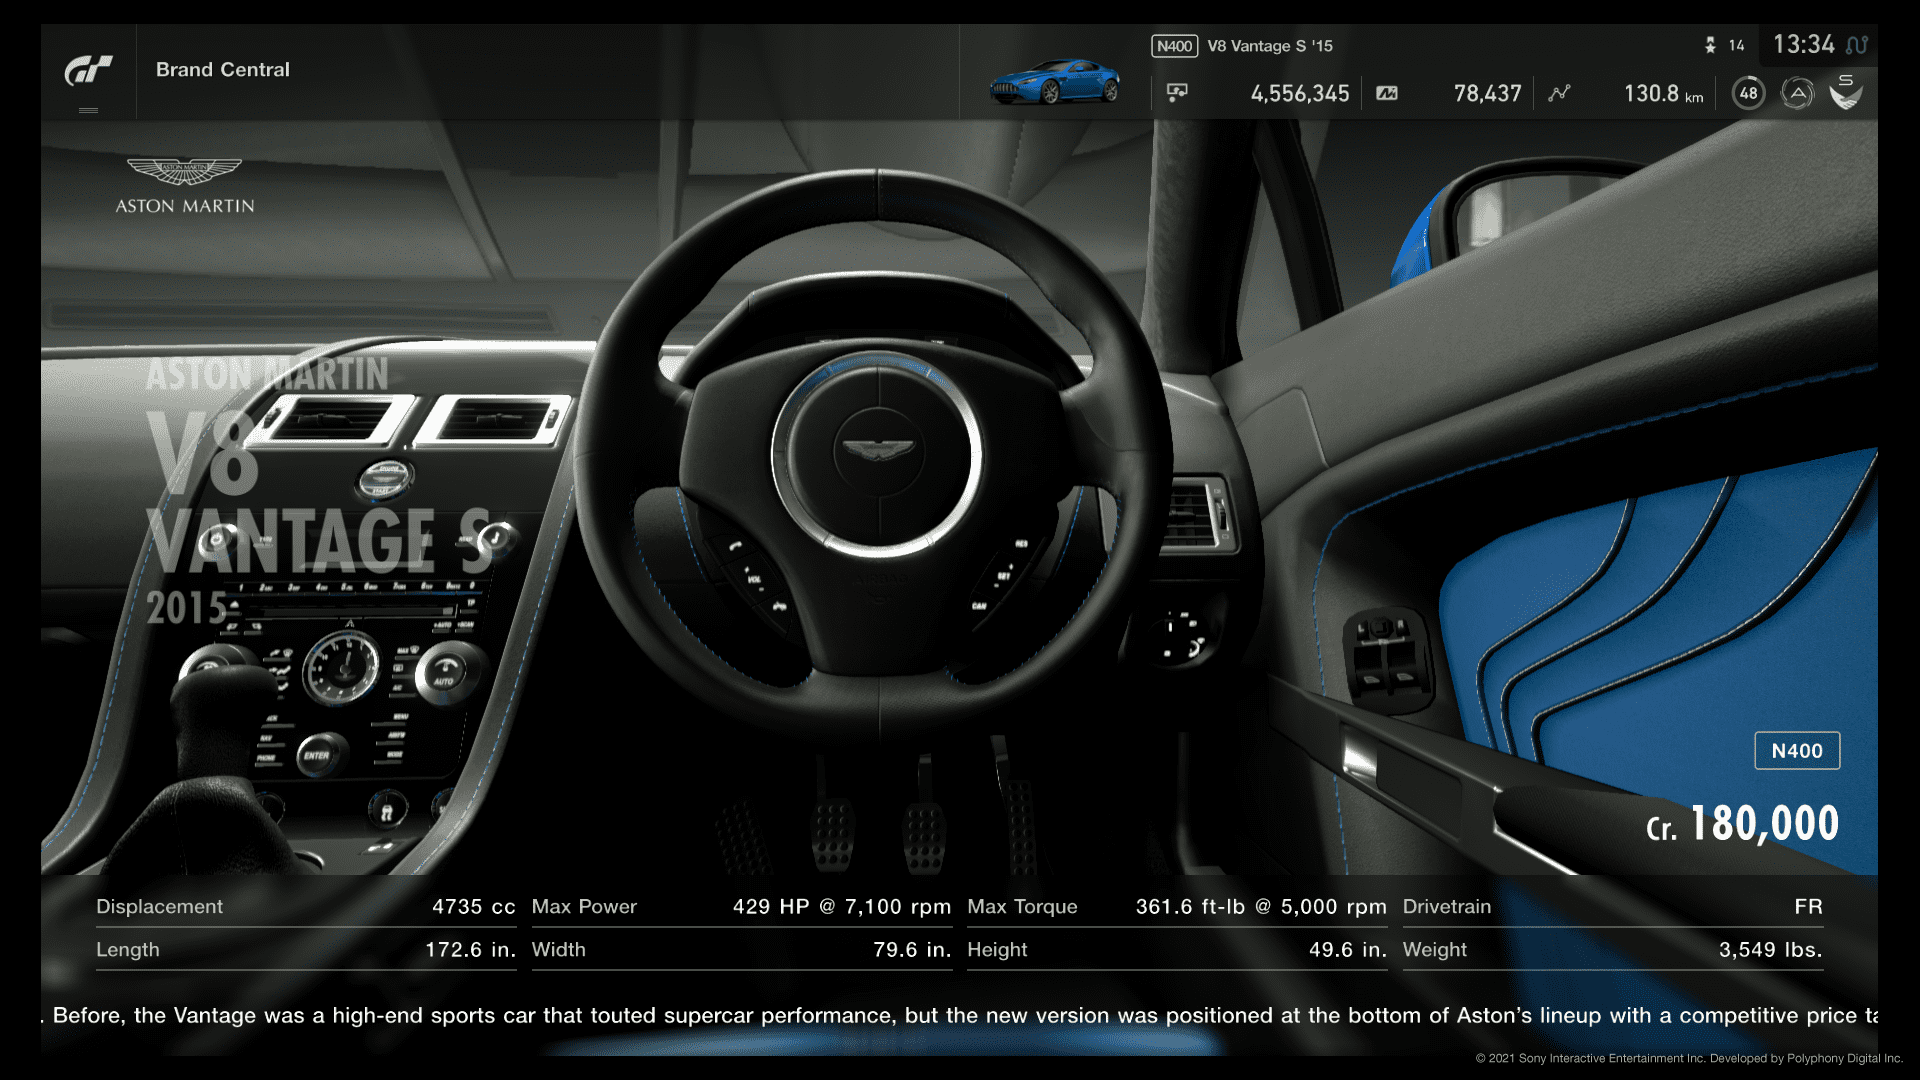The image size is (1920, 1080).
Task: Click the online connection status icon
Action: pos(1857,45)
